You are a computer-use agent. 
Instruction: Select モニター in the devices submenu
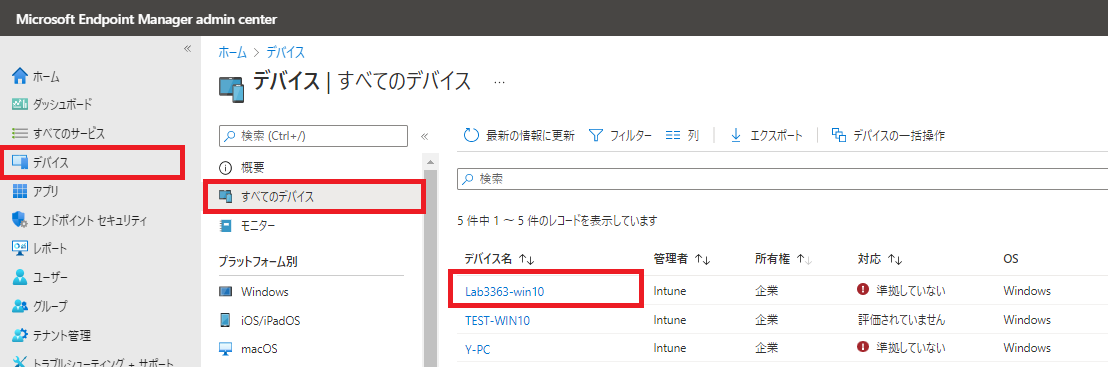[258, 226]
